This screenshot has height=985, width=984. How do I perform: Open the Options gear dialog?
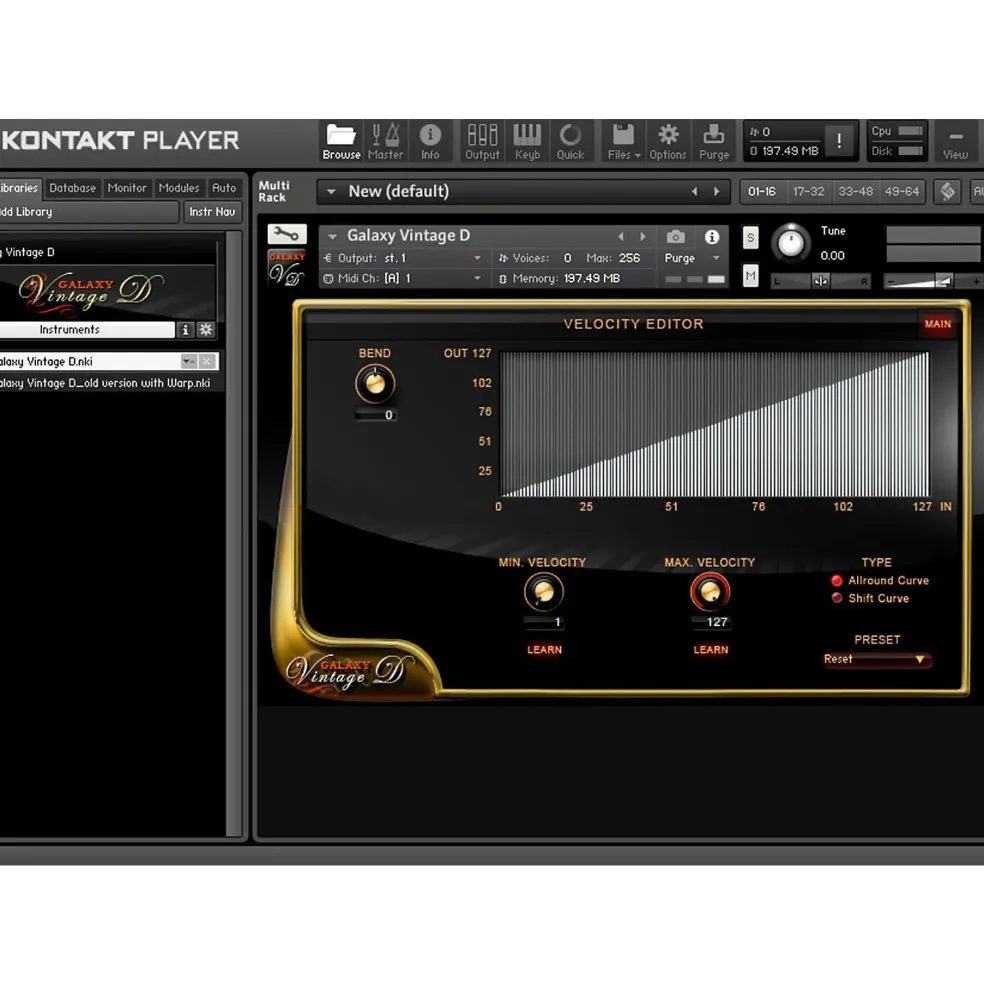tap(667, 142)
